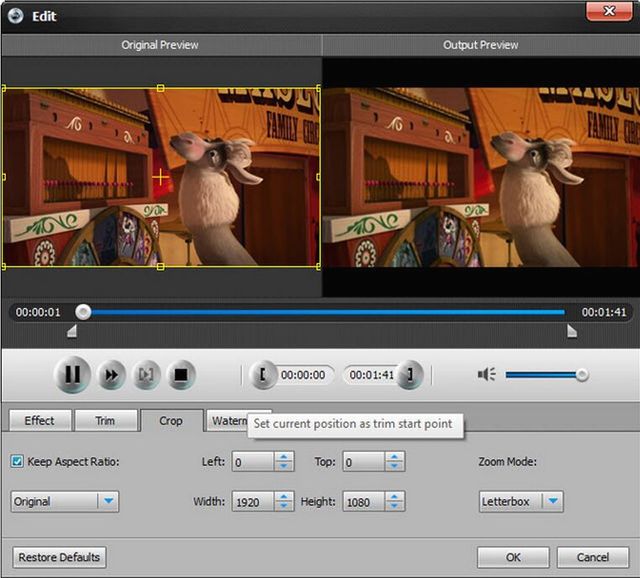Increase the Height value

(395, 496)
